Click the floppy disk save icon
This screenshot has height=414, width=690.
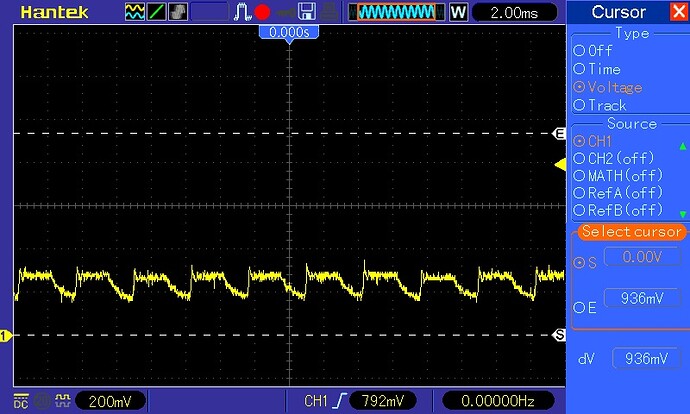click(307, 12)
